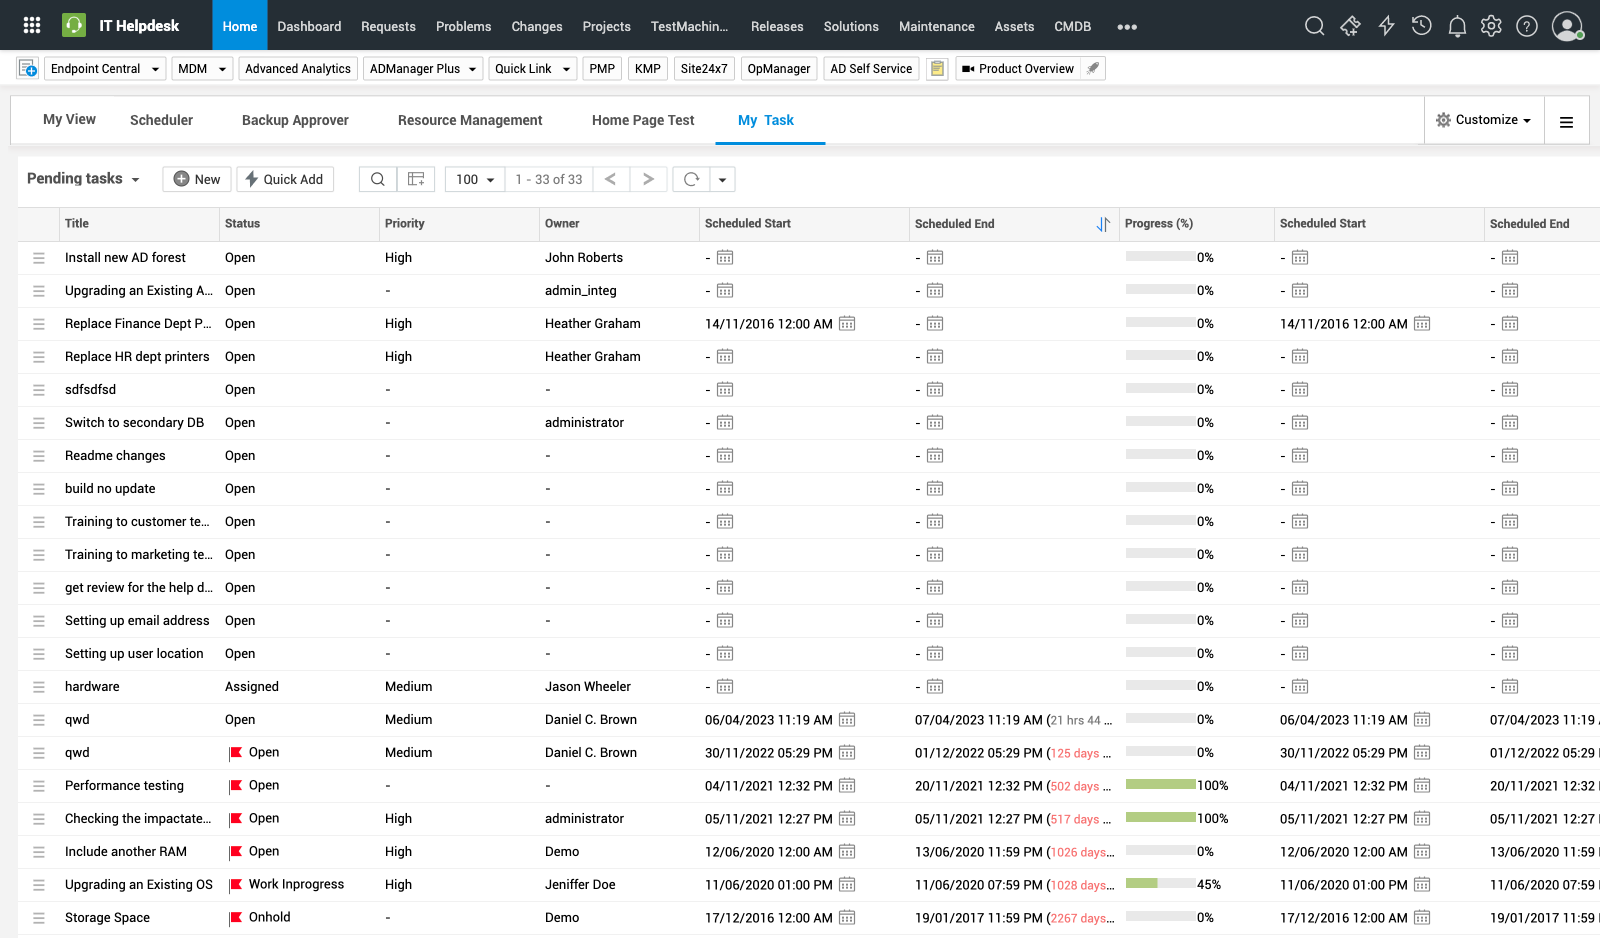Open the column chooser table icon
This screenshot has height=938, width=1600.
(x=416, y=179)
